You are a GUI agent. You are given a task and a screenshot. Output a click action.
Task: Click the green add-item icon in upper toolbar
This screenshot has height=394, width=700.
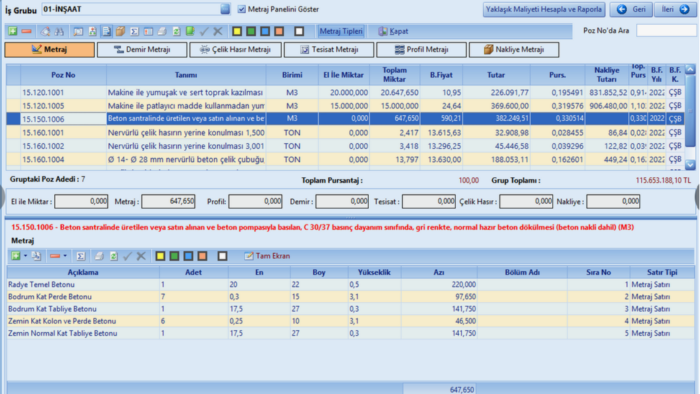(12, 31)
